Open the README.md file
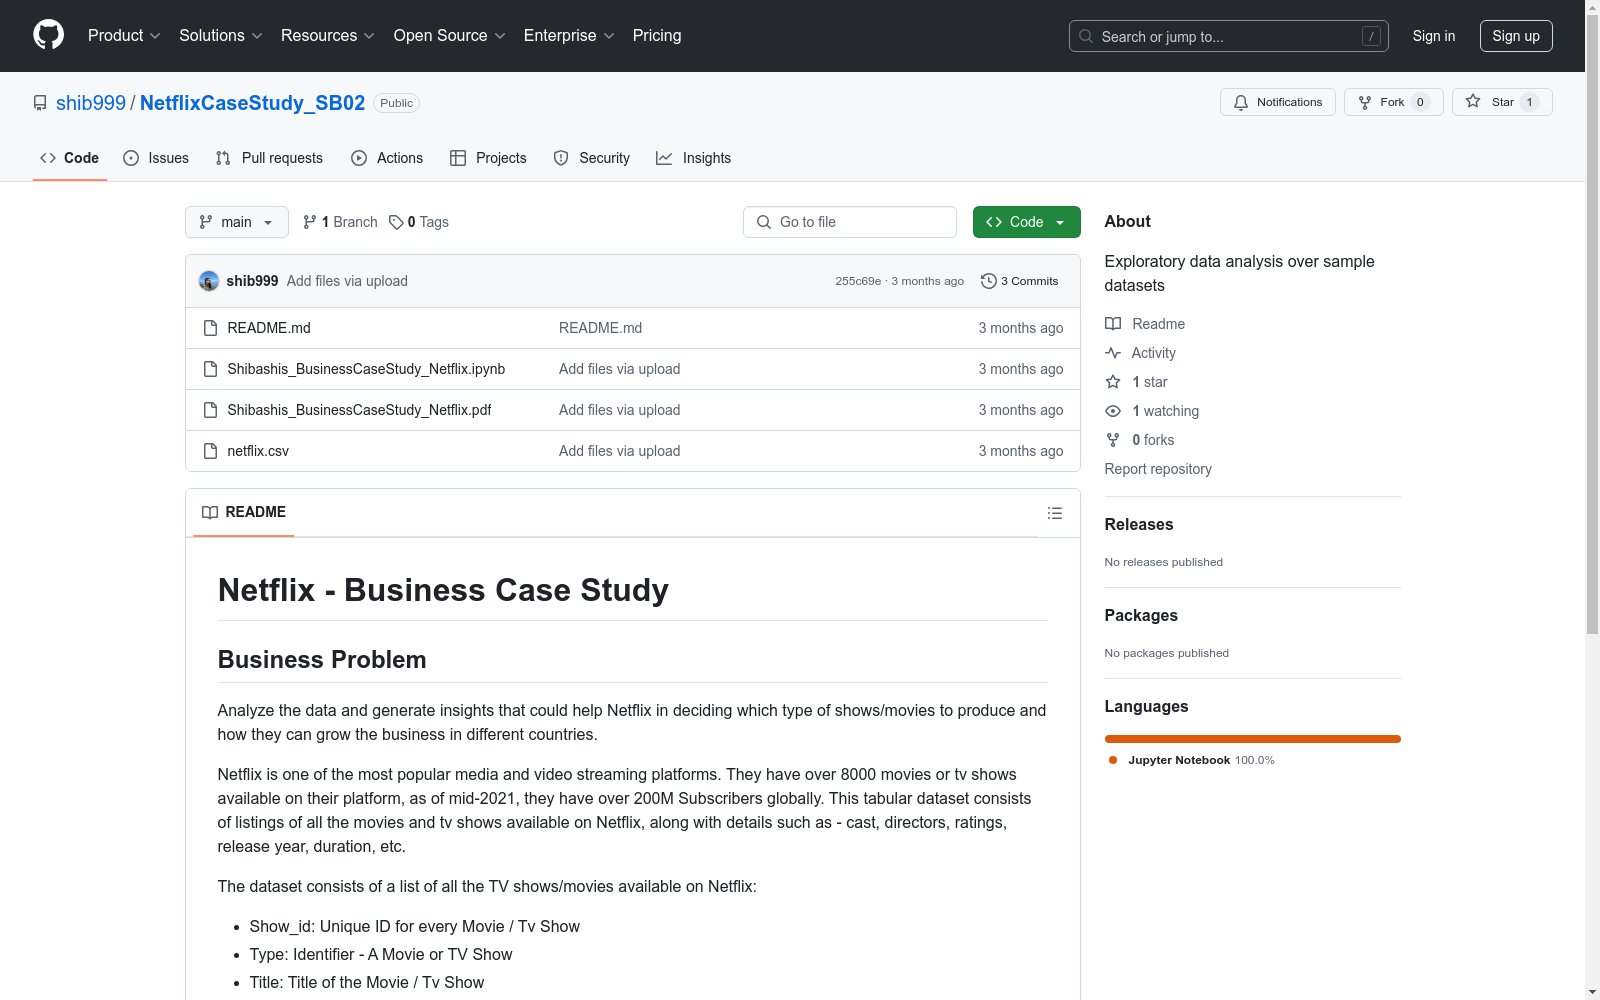 [x=269, y=328]
